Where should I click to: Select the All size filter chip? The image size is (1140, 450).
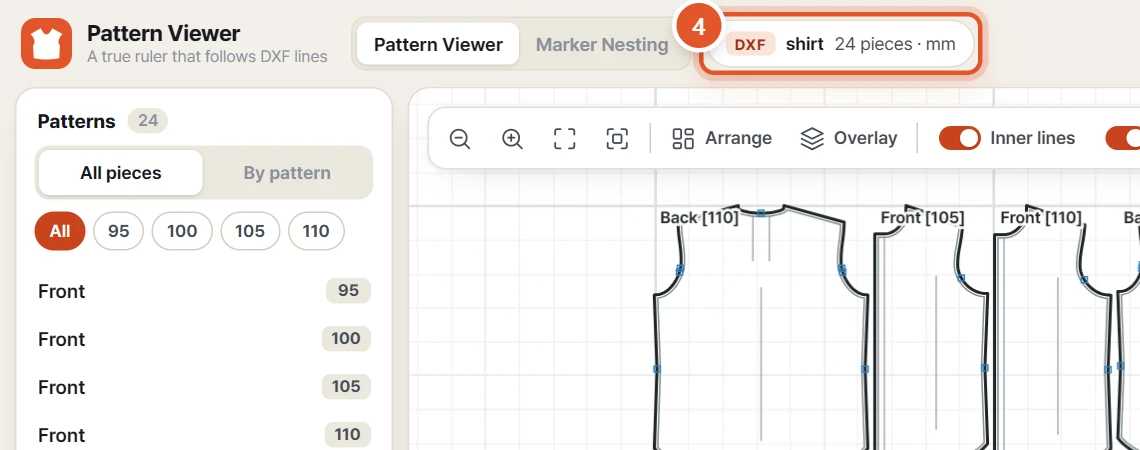coord(60,231)
